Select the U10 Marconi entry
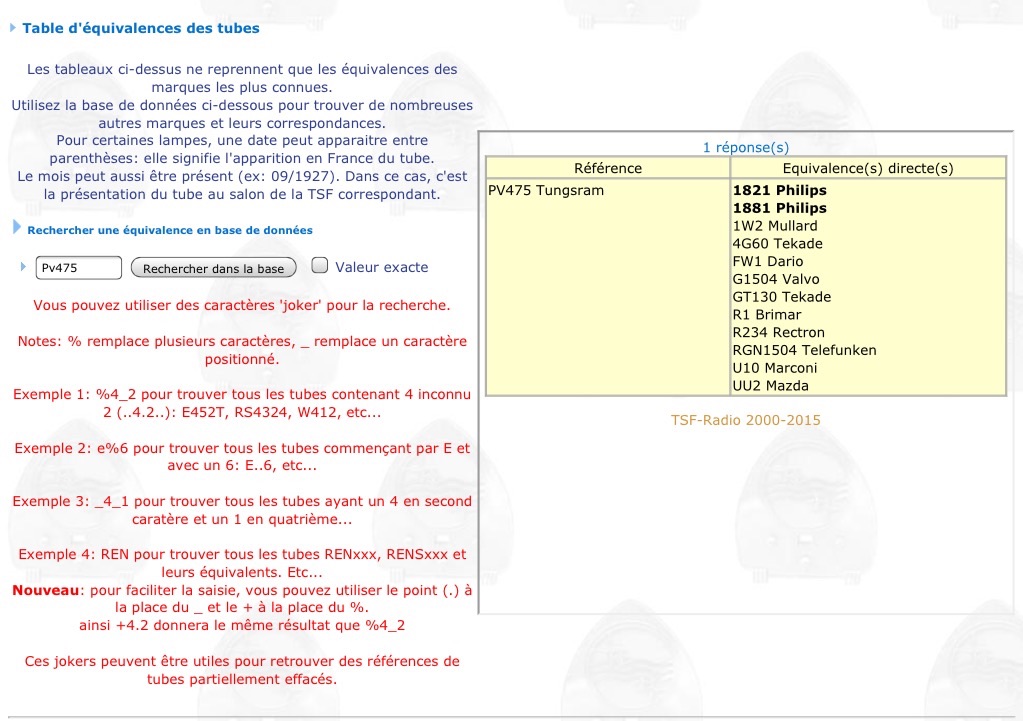The image size is (1023, 721). click(x=775, y=368)
